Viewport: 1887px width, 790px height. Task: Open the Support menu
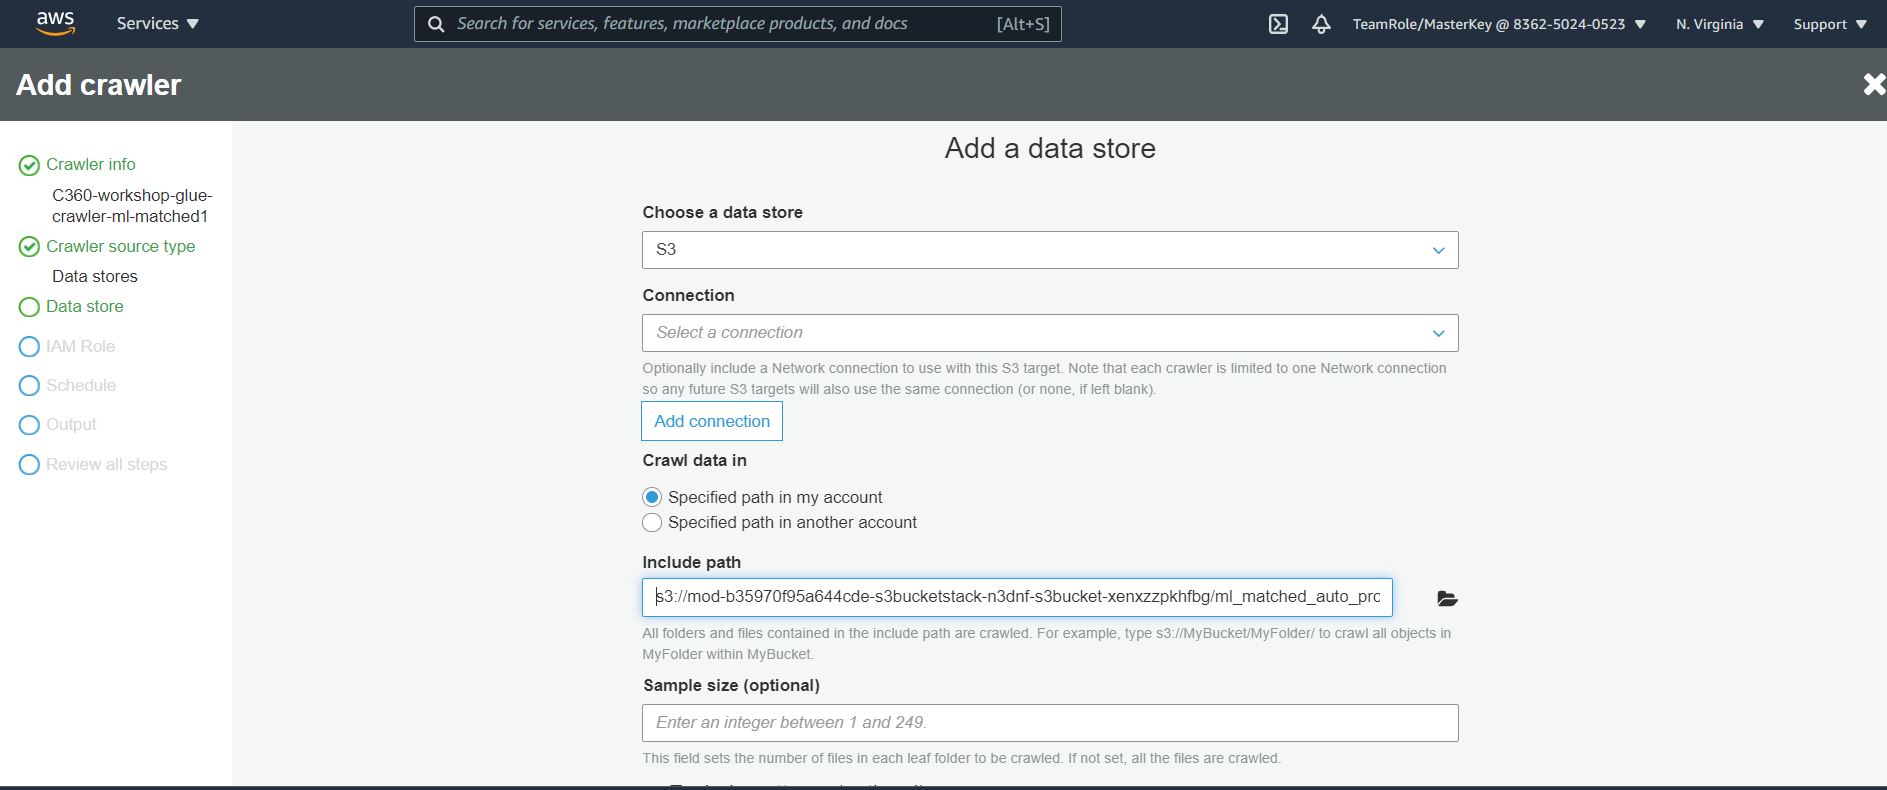pyautogui.click(x=1829, y=24)
